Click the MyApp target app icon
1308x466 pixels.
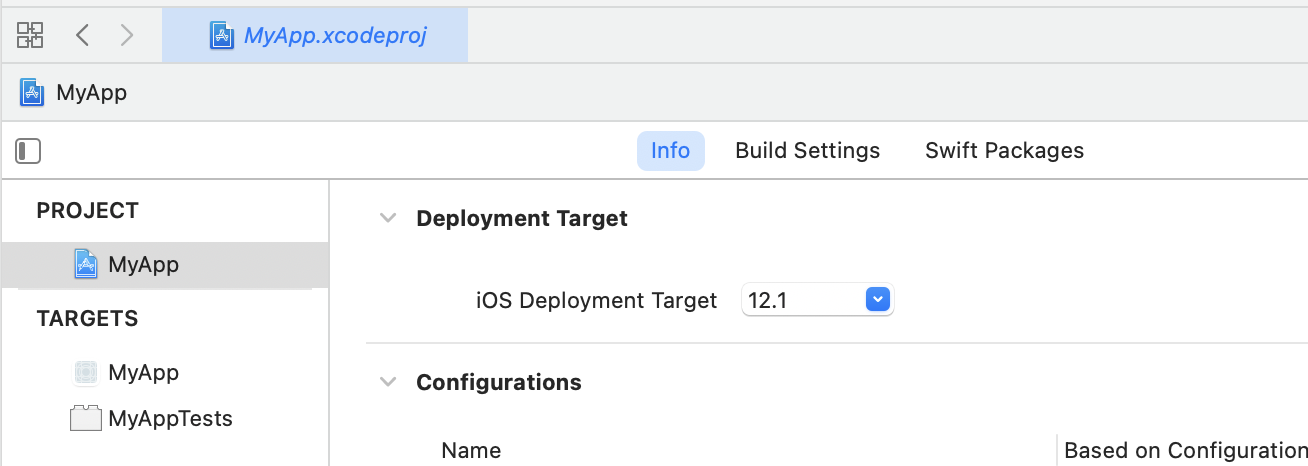pyautogui.click(x=86, y=372)
